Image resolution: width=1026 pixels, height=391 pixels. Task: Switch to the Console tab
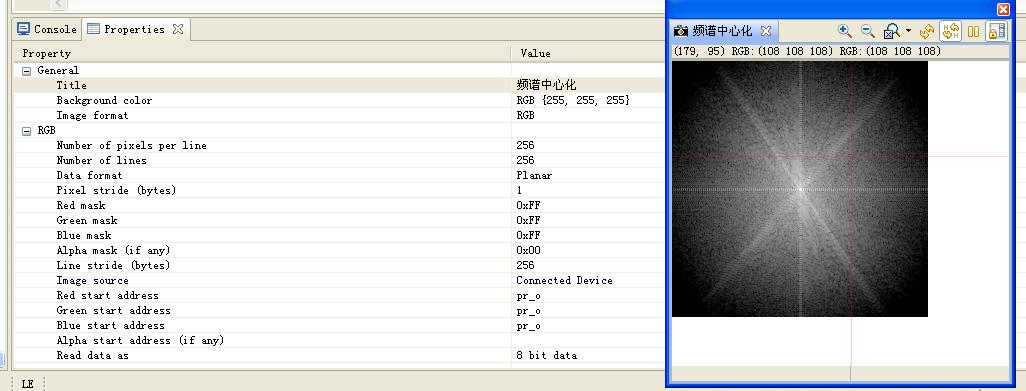47,29
